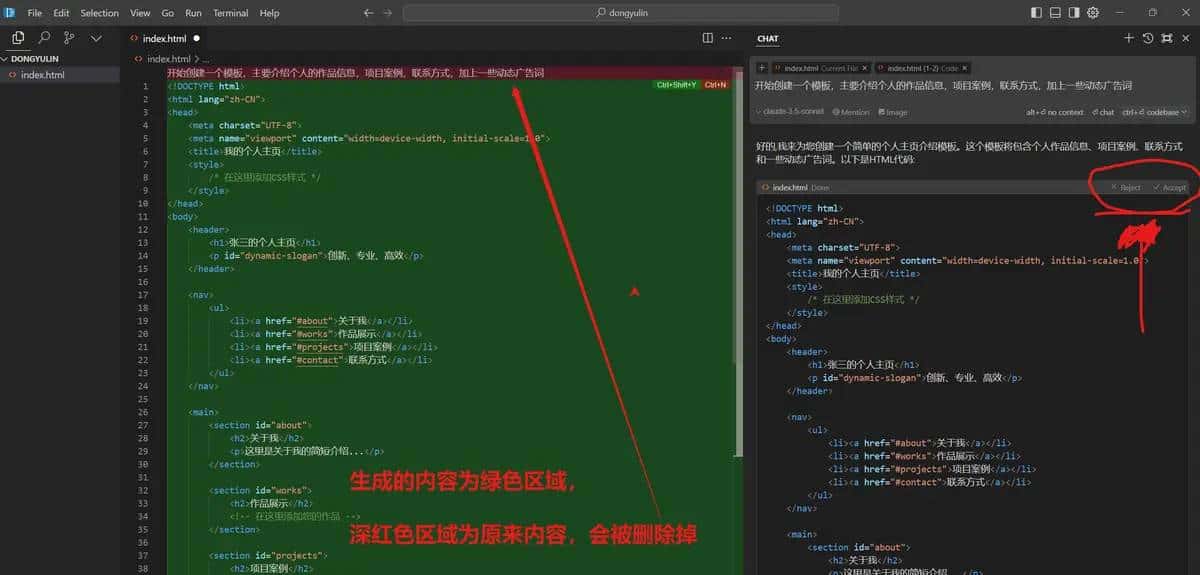Click the <title> line in the editor
The height and width of the screenshot is (575, 1200).
click(255, 151)
